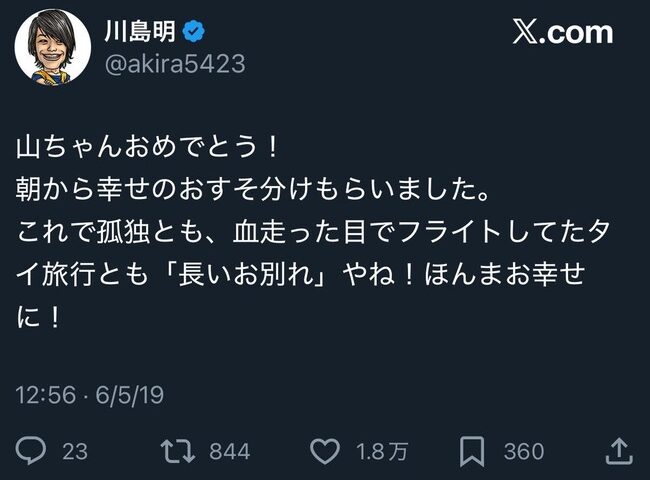
Task: Click the blue verified checkmark badge
Action: pyautogui.click(x=194, y=32)
